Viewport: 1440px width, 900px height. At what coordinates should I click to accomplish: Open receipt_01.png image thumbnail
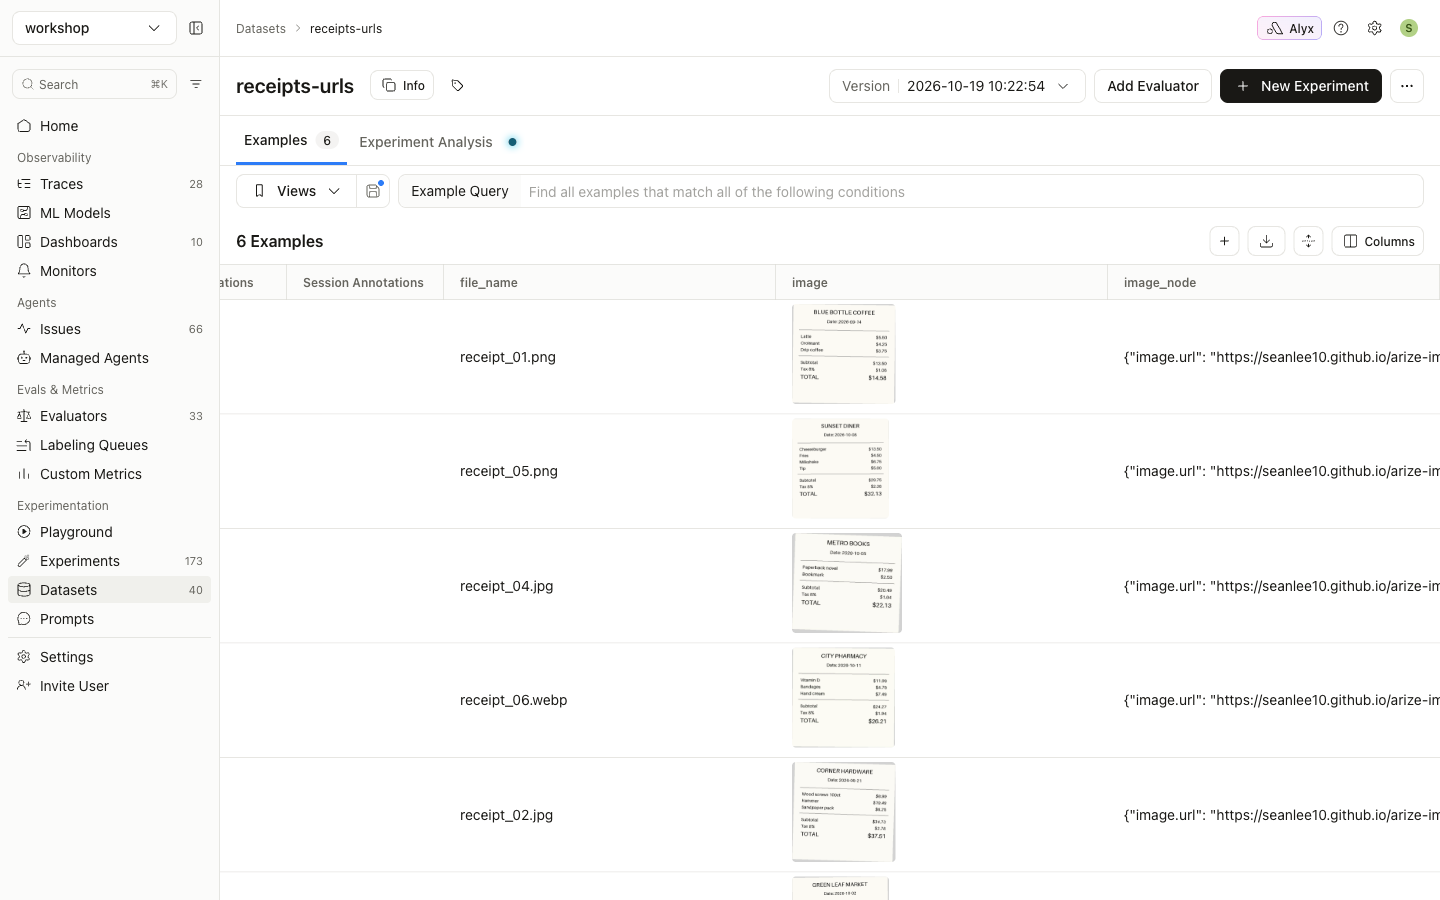point(844,354)
